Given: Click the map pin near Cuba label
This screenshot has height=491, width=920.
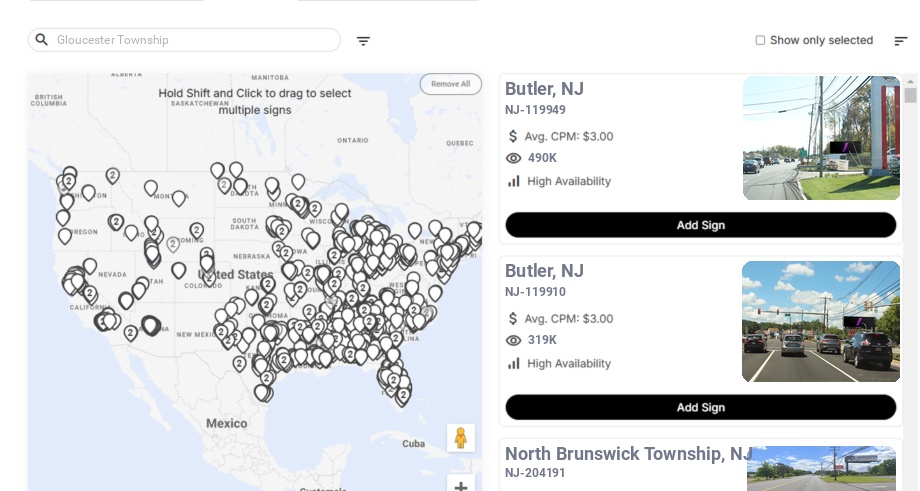Looking at the screenshot, I should click(x=403, y=396).
